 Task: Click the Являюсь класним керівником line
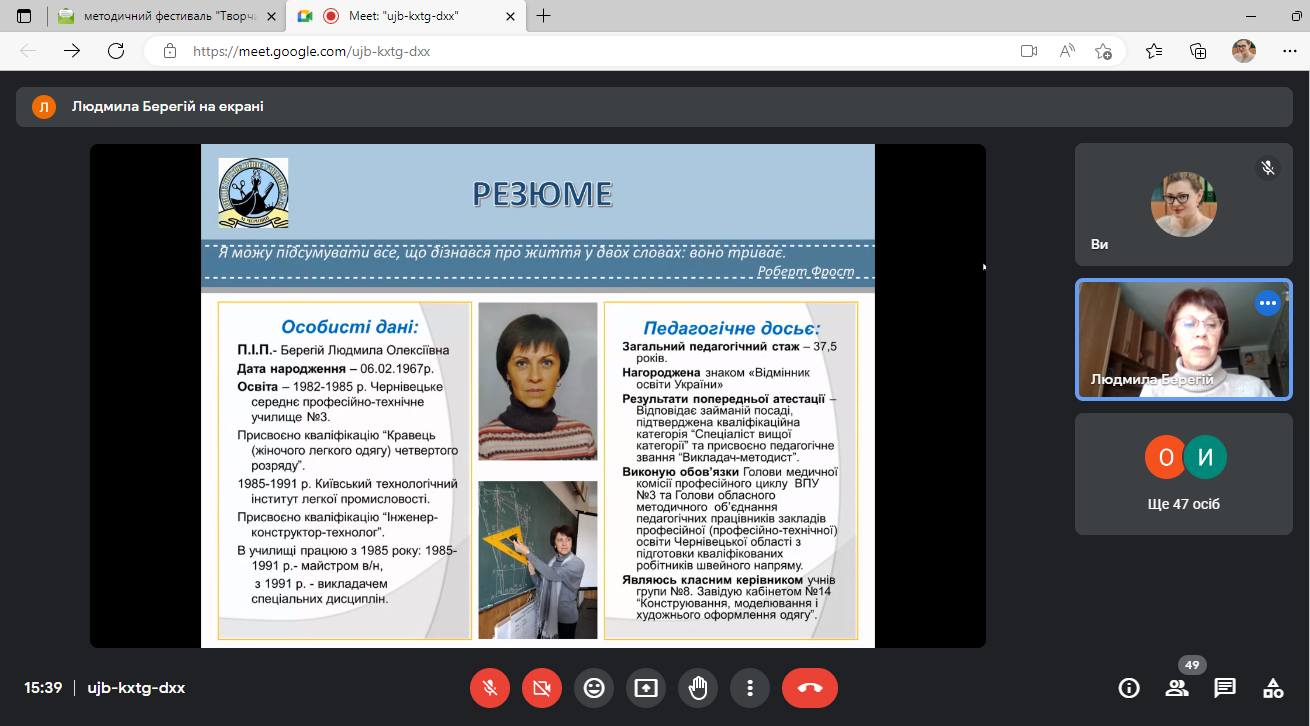tap(729, 597)
